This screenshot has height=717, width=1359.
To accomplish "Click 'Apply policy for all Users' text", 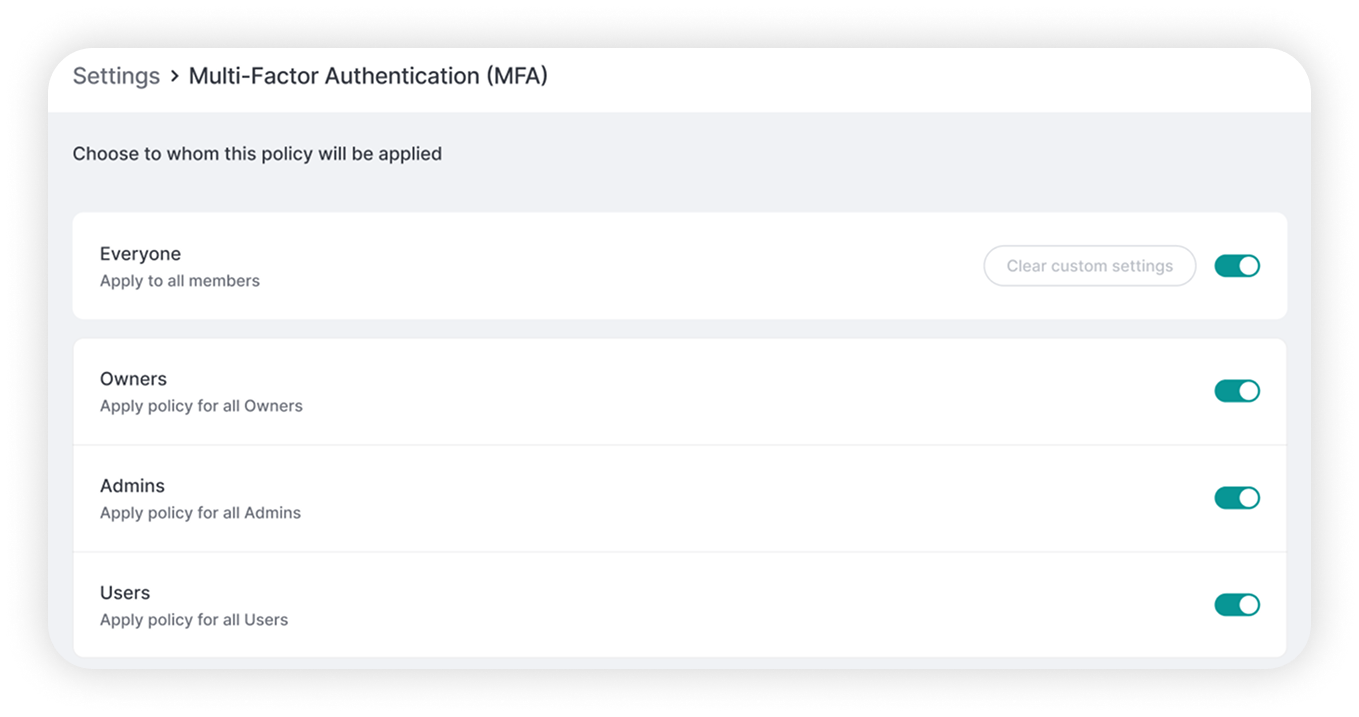I will [194, 620].
